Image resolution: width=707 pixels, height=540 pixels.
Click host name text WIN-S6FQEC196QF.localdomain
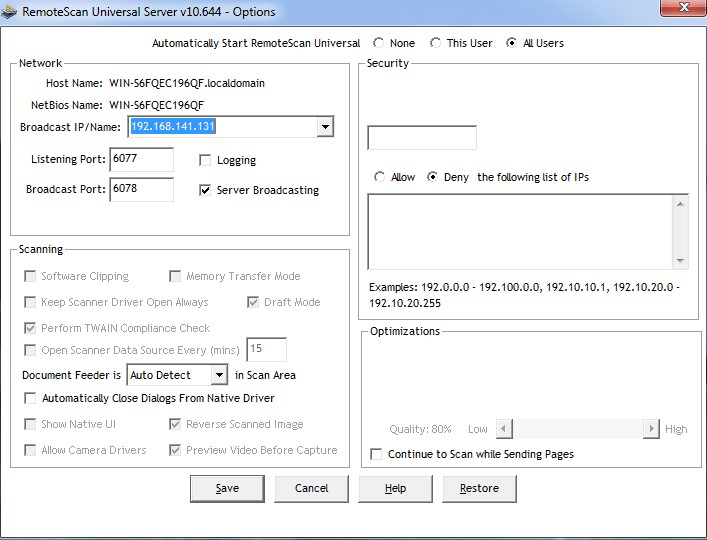click(187, 83)
